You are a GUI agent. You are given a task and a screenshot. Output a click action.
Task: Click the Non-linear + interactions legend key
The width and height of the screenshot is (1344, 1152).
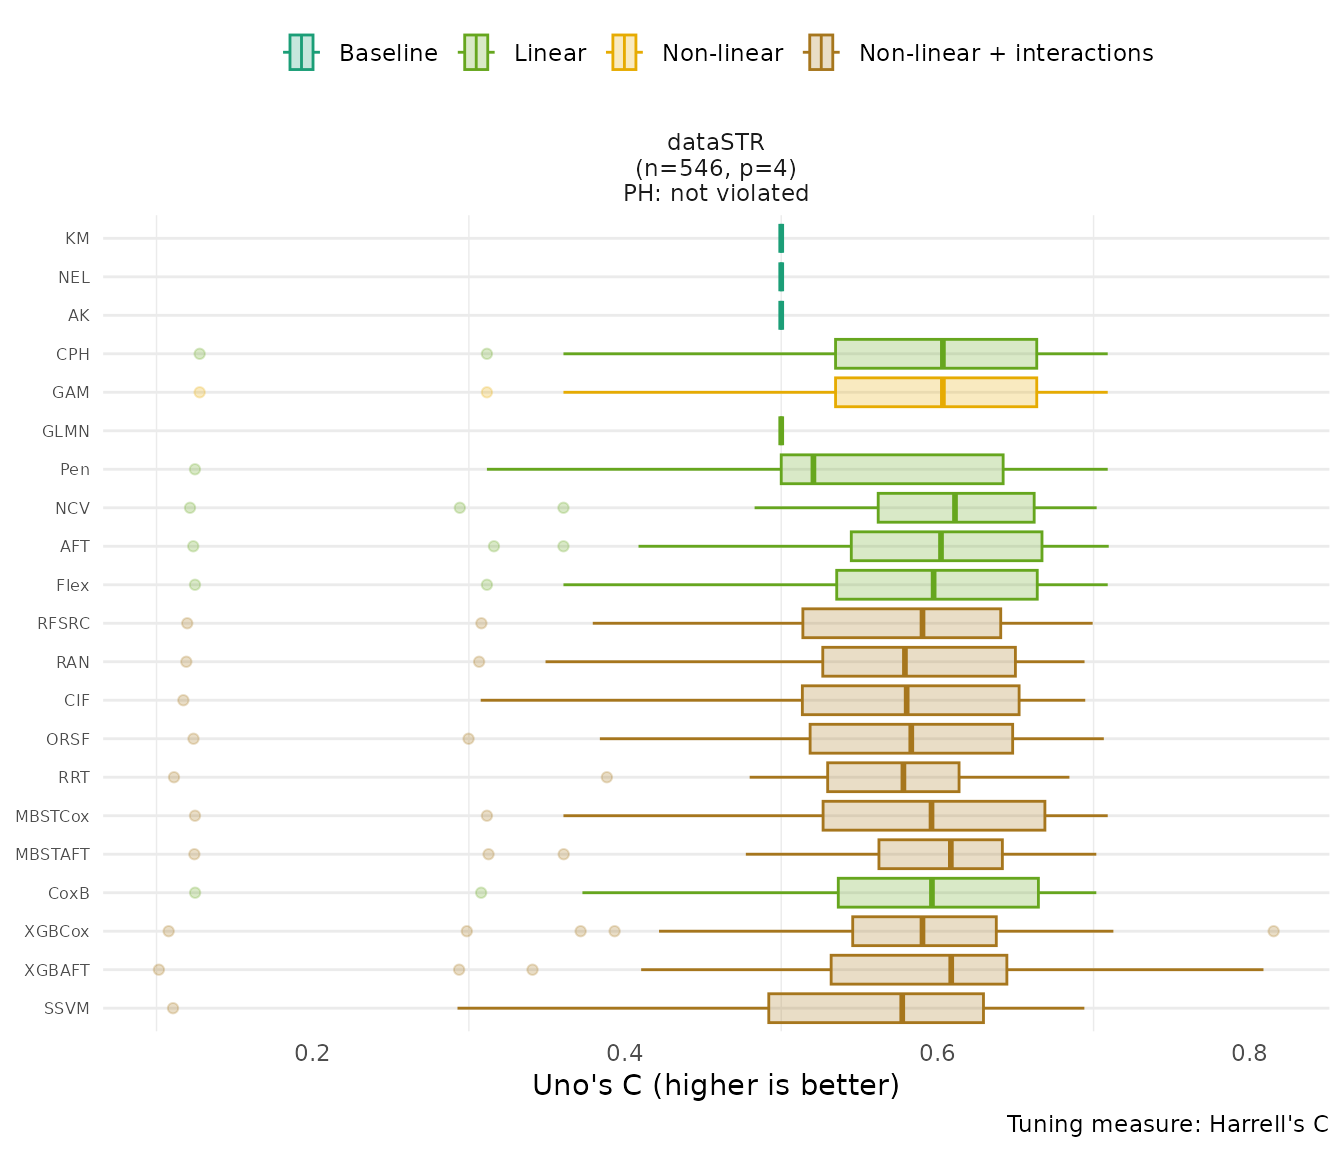(820, 53)
